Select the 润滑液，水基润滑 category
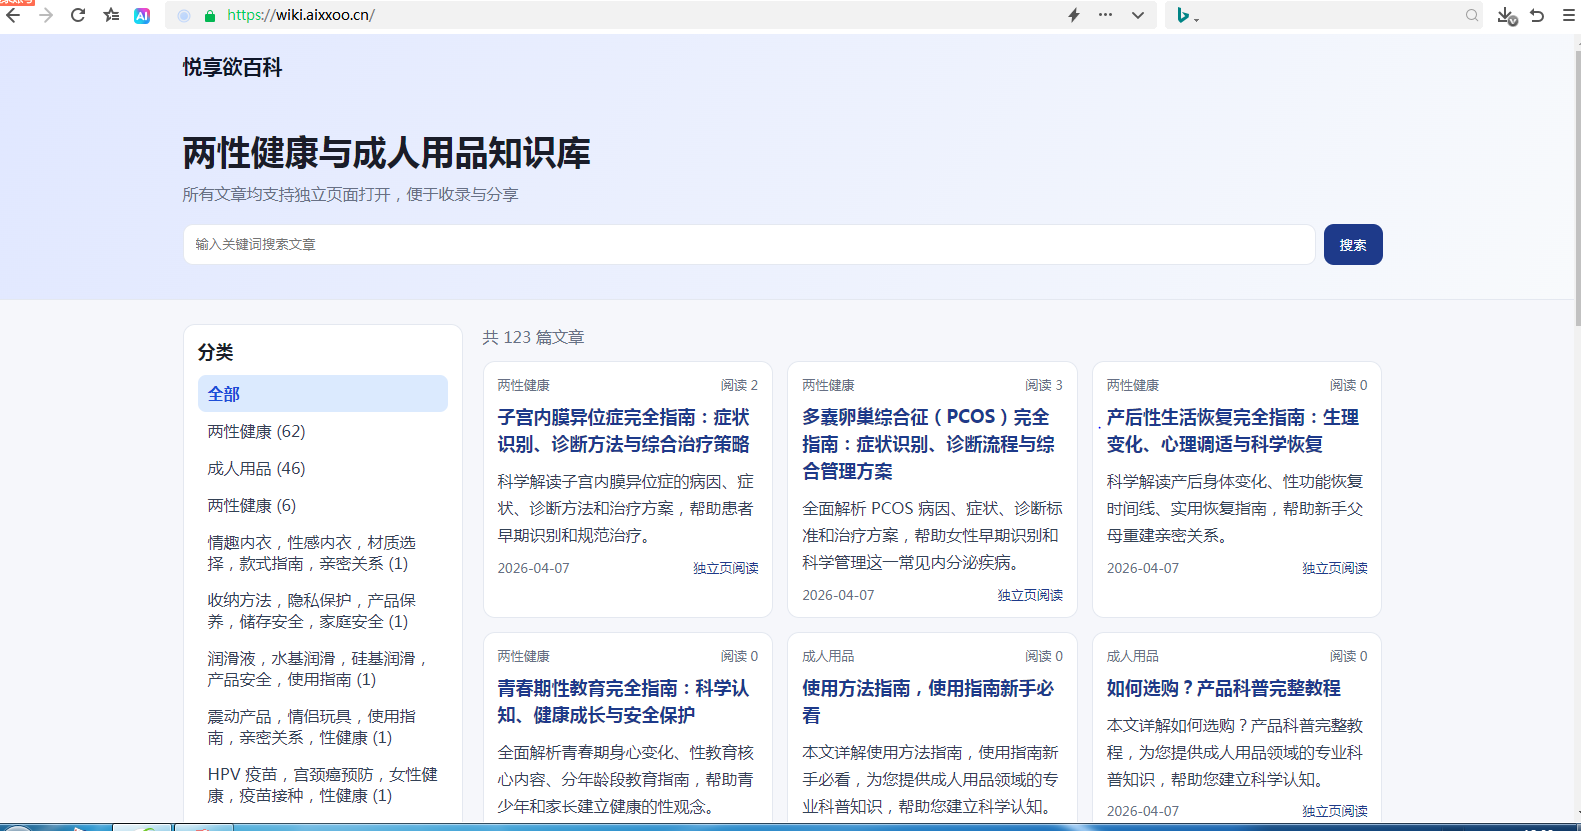Viewport: 1581px width, 831px height. pos(323,669)
